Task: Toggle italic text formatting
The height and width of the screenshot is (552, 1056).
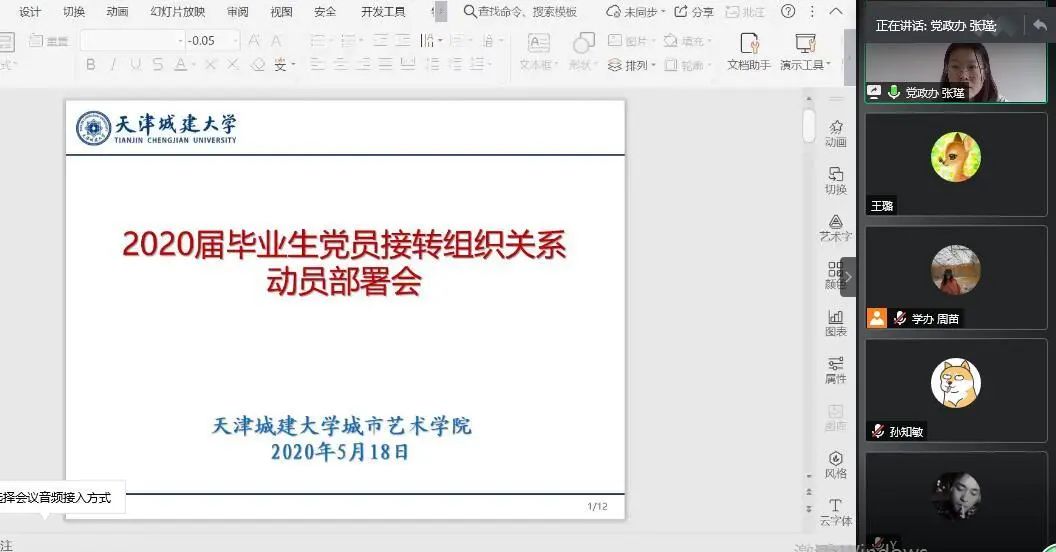Action: [113, 65]
